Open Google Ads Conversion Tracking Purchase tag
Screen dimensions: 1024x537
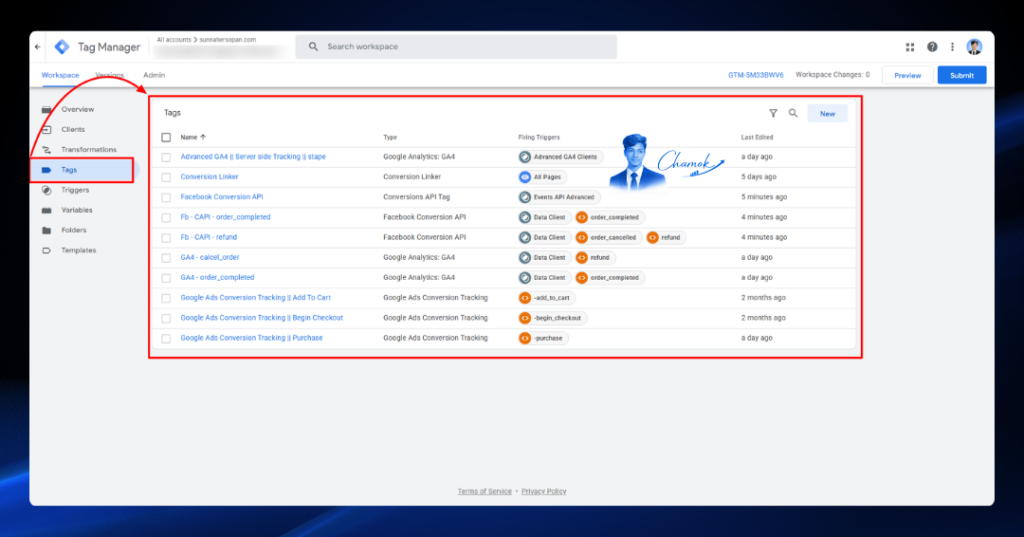[x=251, y=338]
